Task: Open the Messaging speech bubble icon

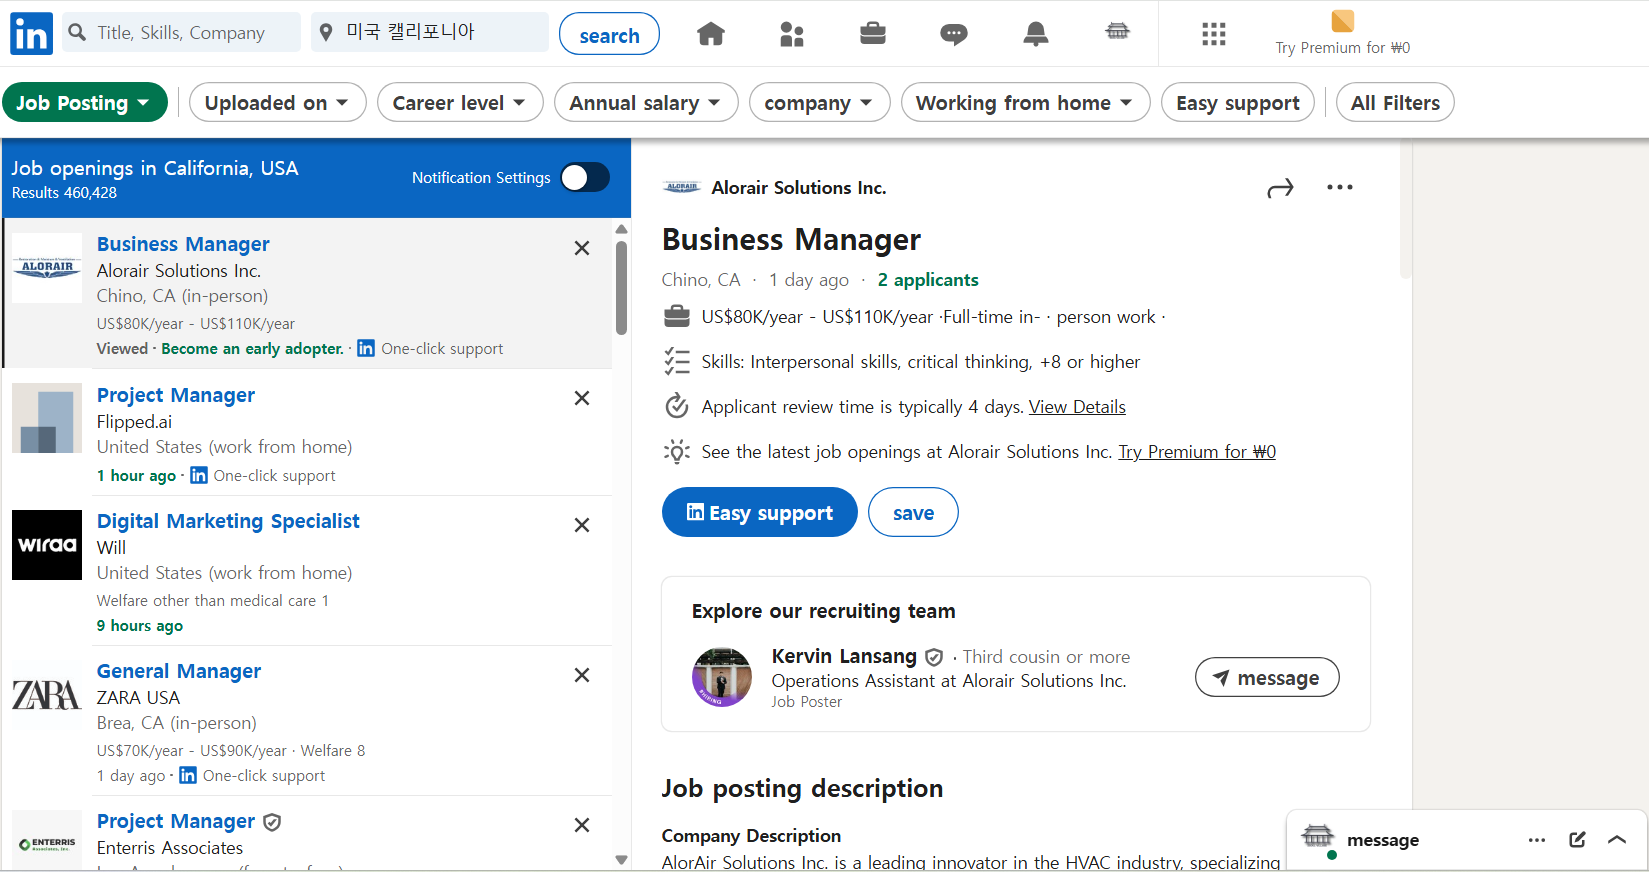Action: coord(954,35)
